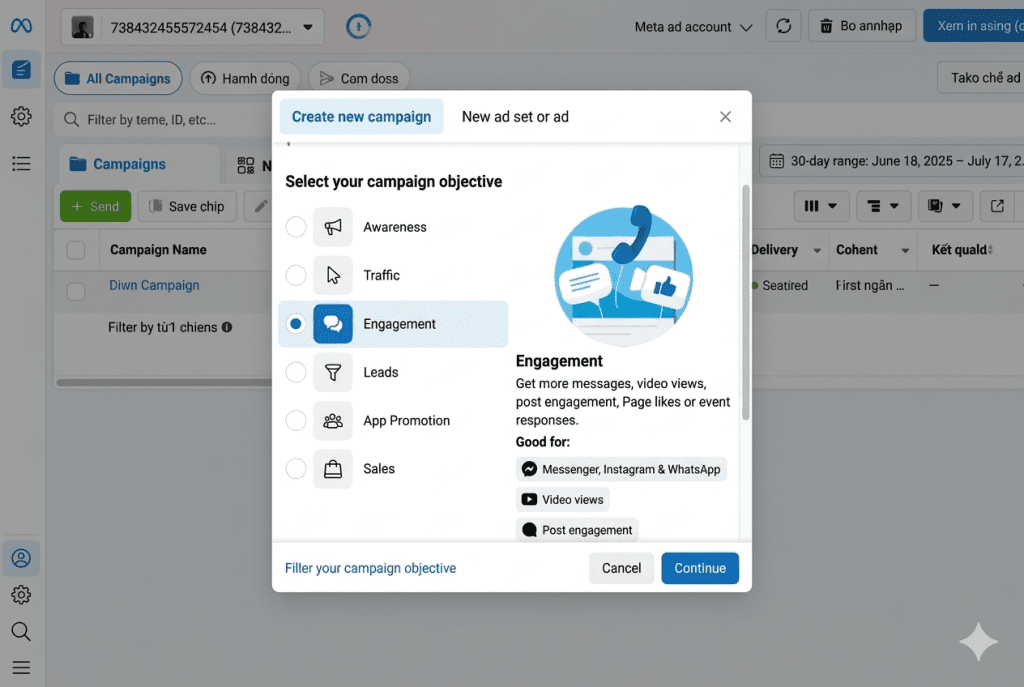1024x687 pixels.
Task: Open the campaign editor sidebar icon
Action: 21,69
